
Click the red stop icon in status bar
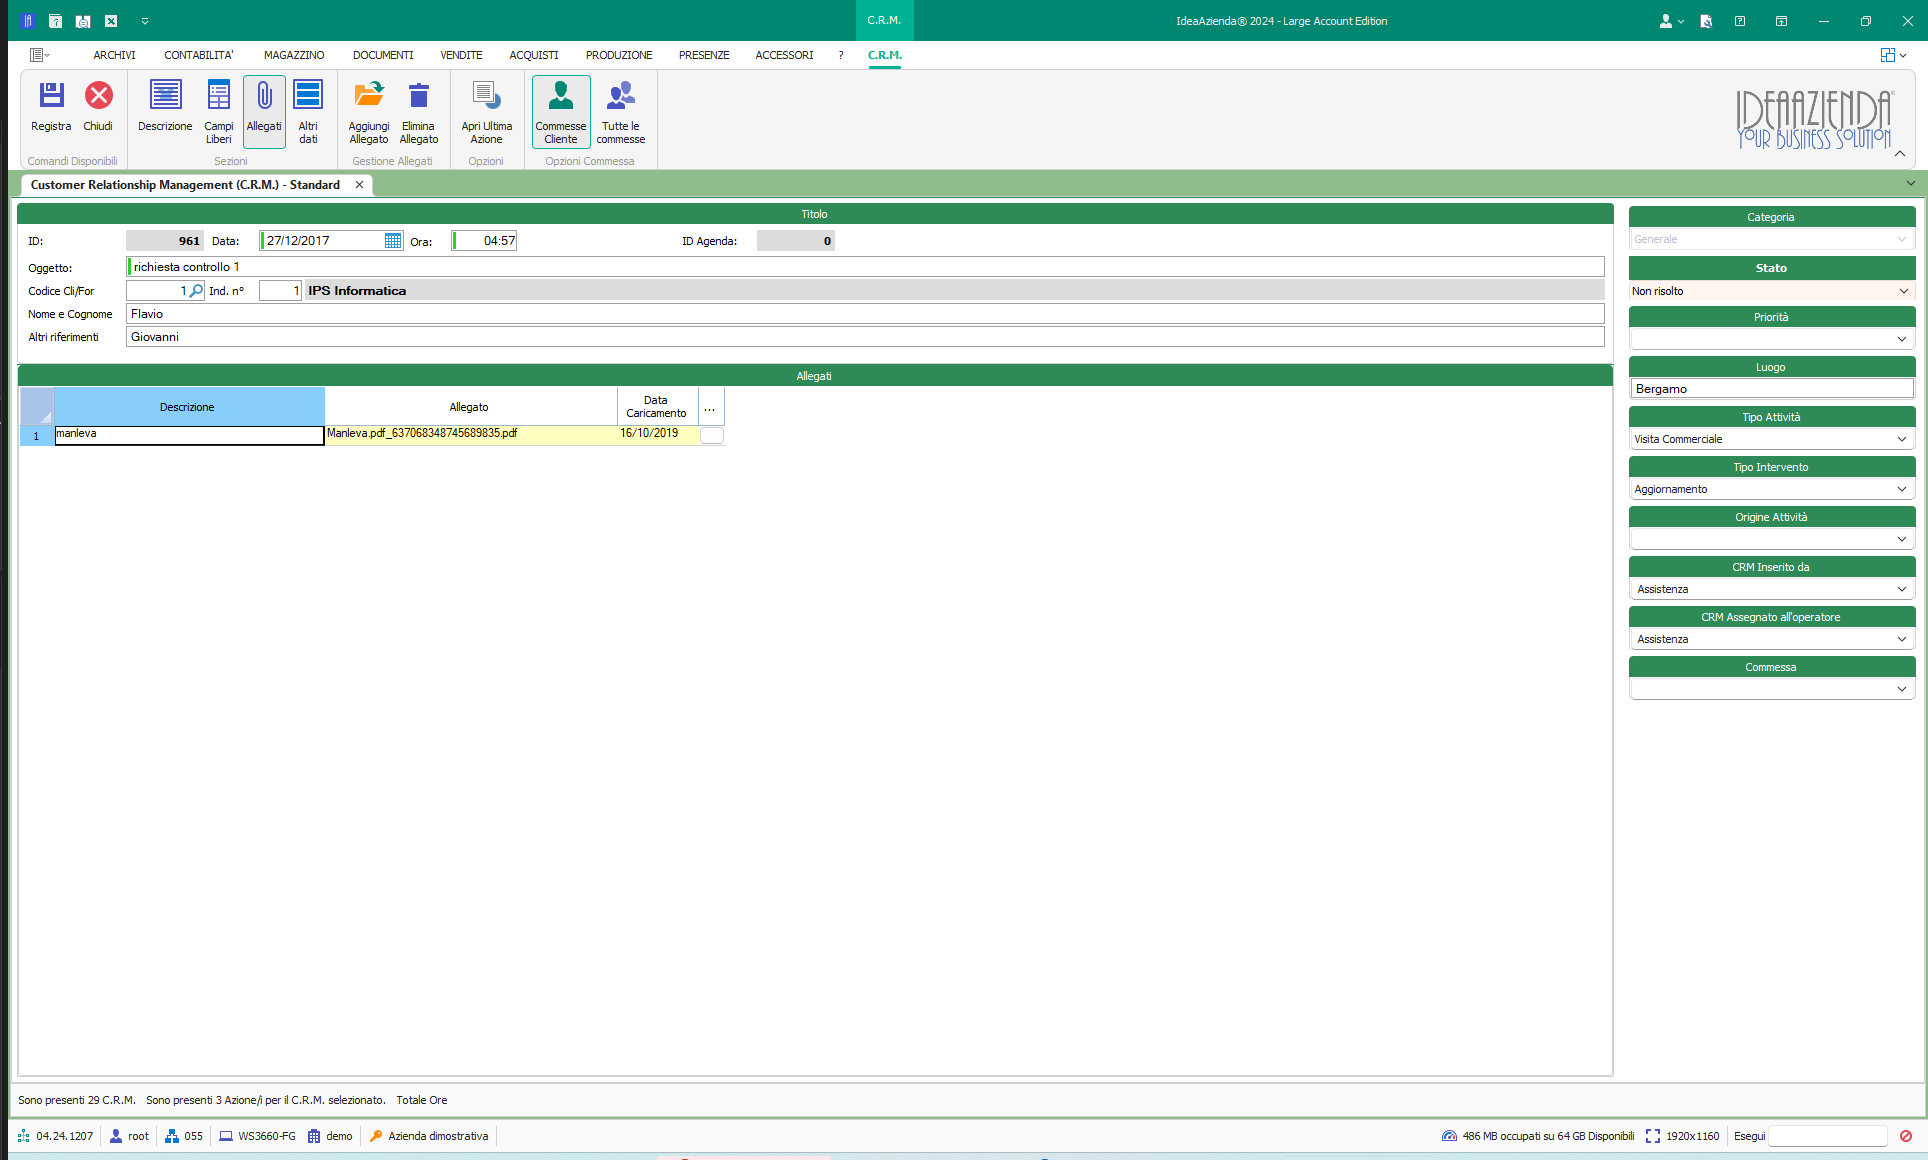point(1906,1136)
